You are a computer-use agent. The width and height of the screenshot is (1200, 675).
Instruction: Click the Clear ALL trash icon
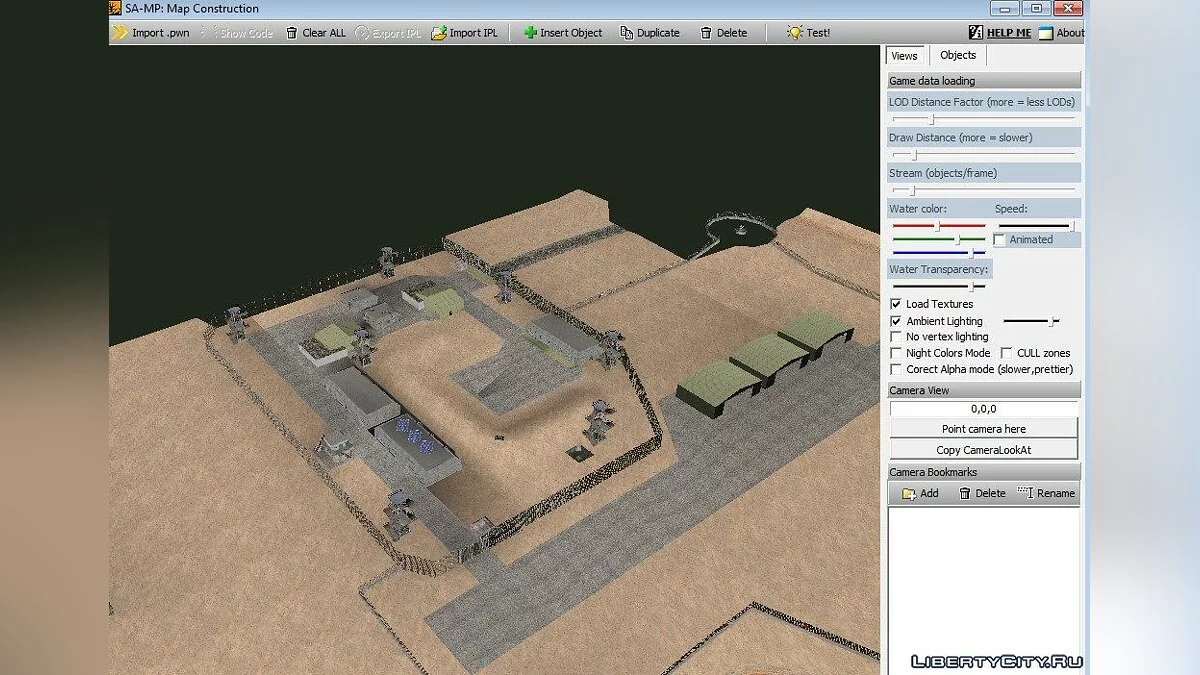292,33
